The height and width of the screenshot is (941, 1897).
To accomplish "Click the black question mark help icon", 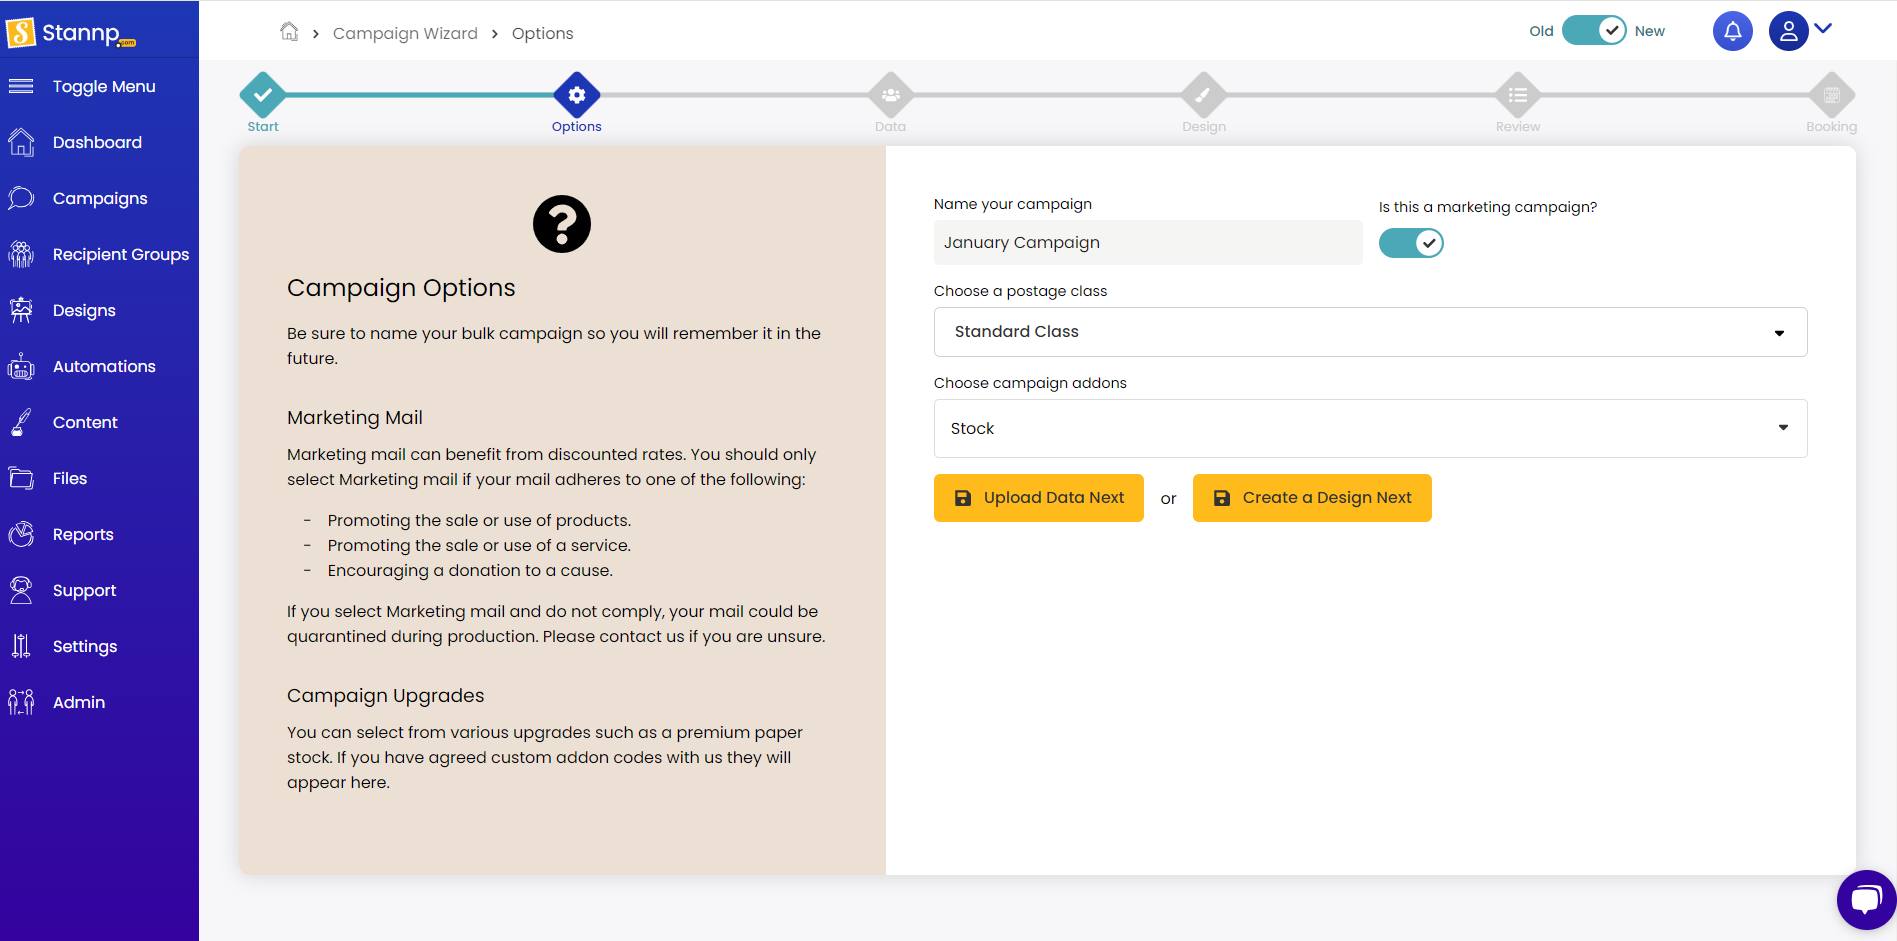I will click(x=562, y=224).
